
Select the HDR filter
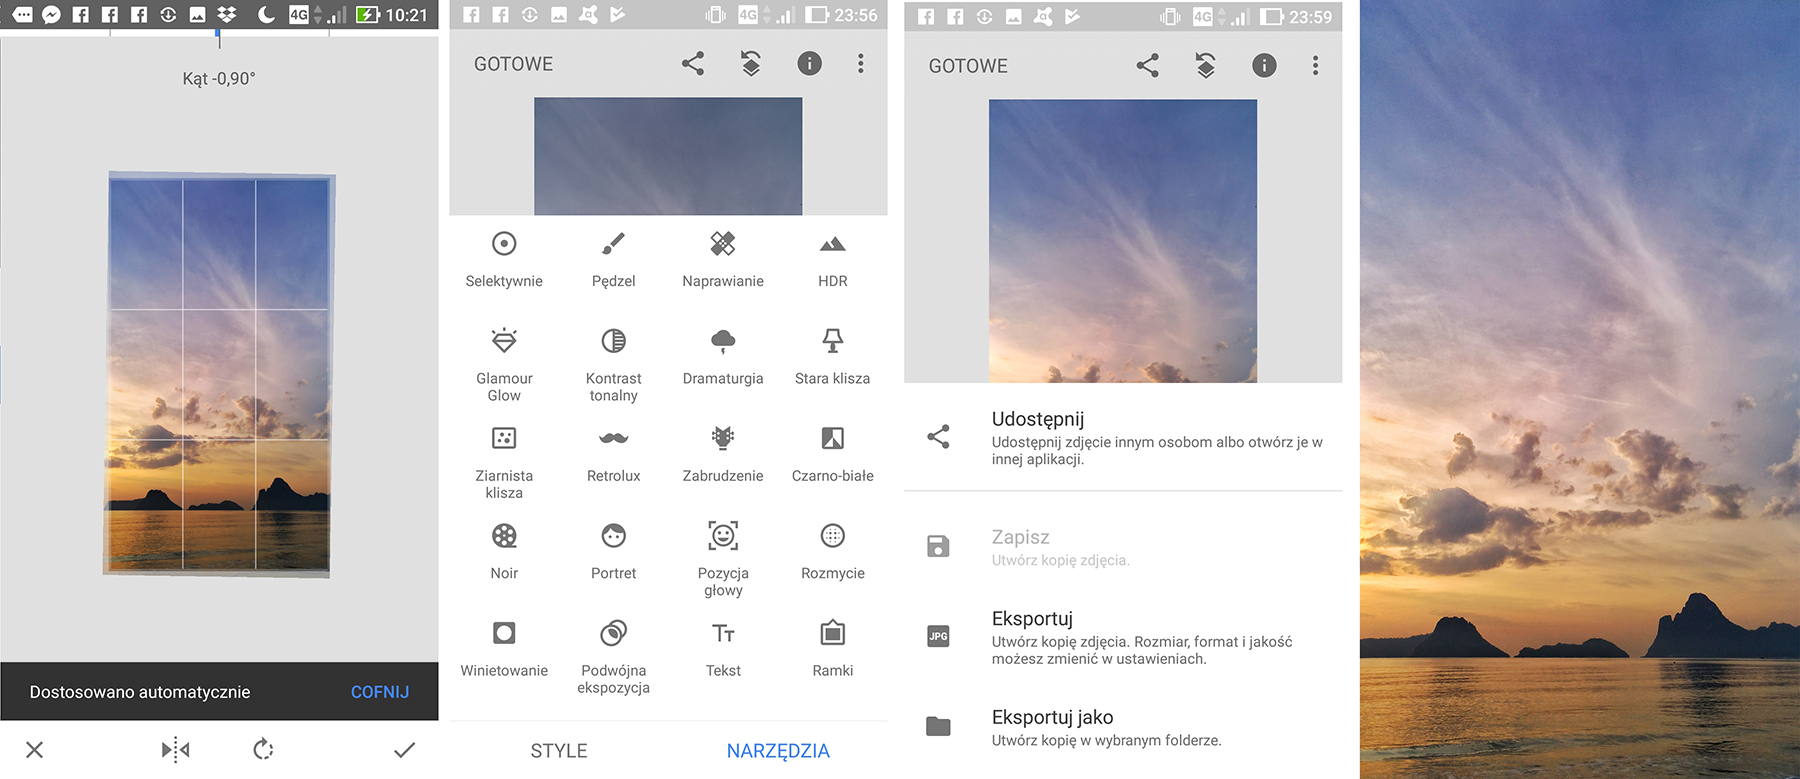(832, 260)
